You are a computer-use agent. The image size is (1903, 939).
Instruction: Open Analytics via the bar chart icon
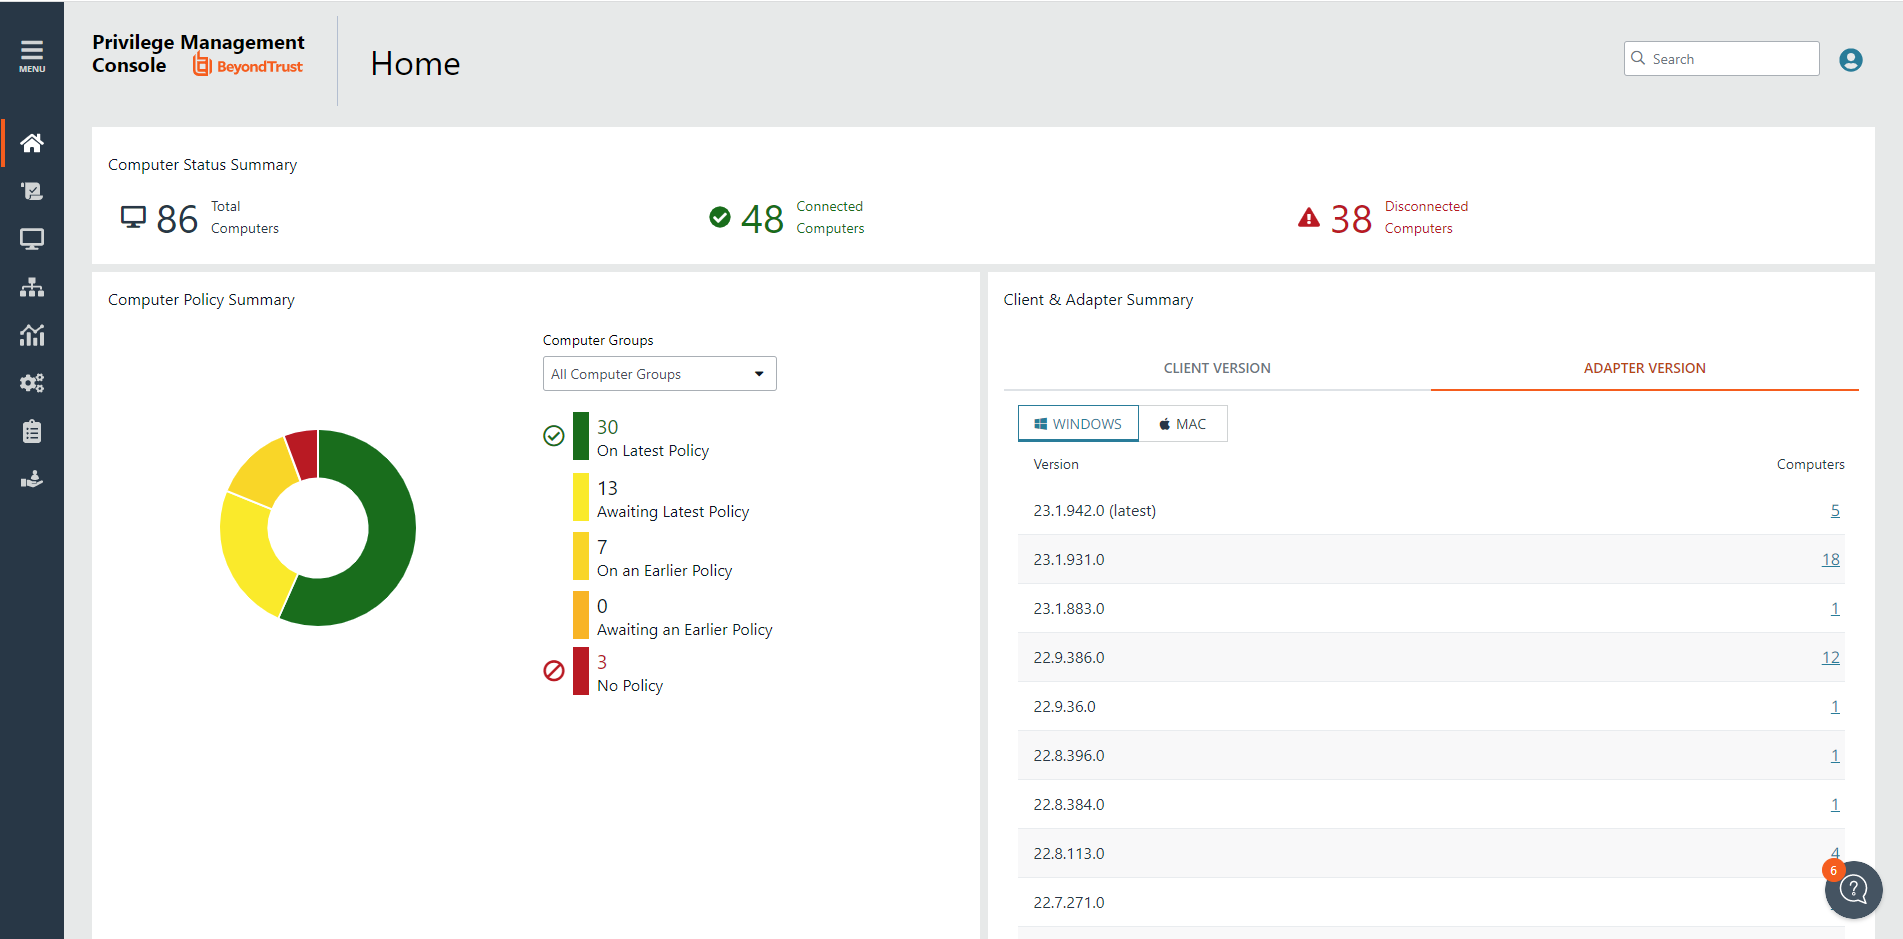tap(32, 335)
